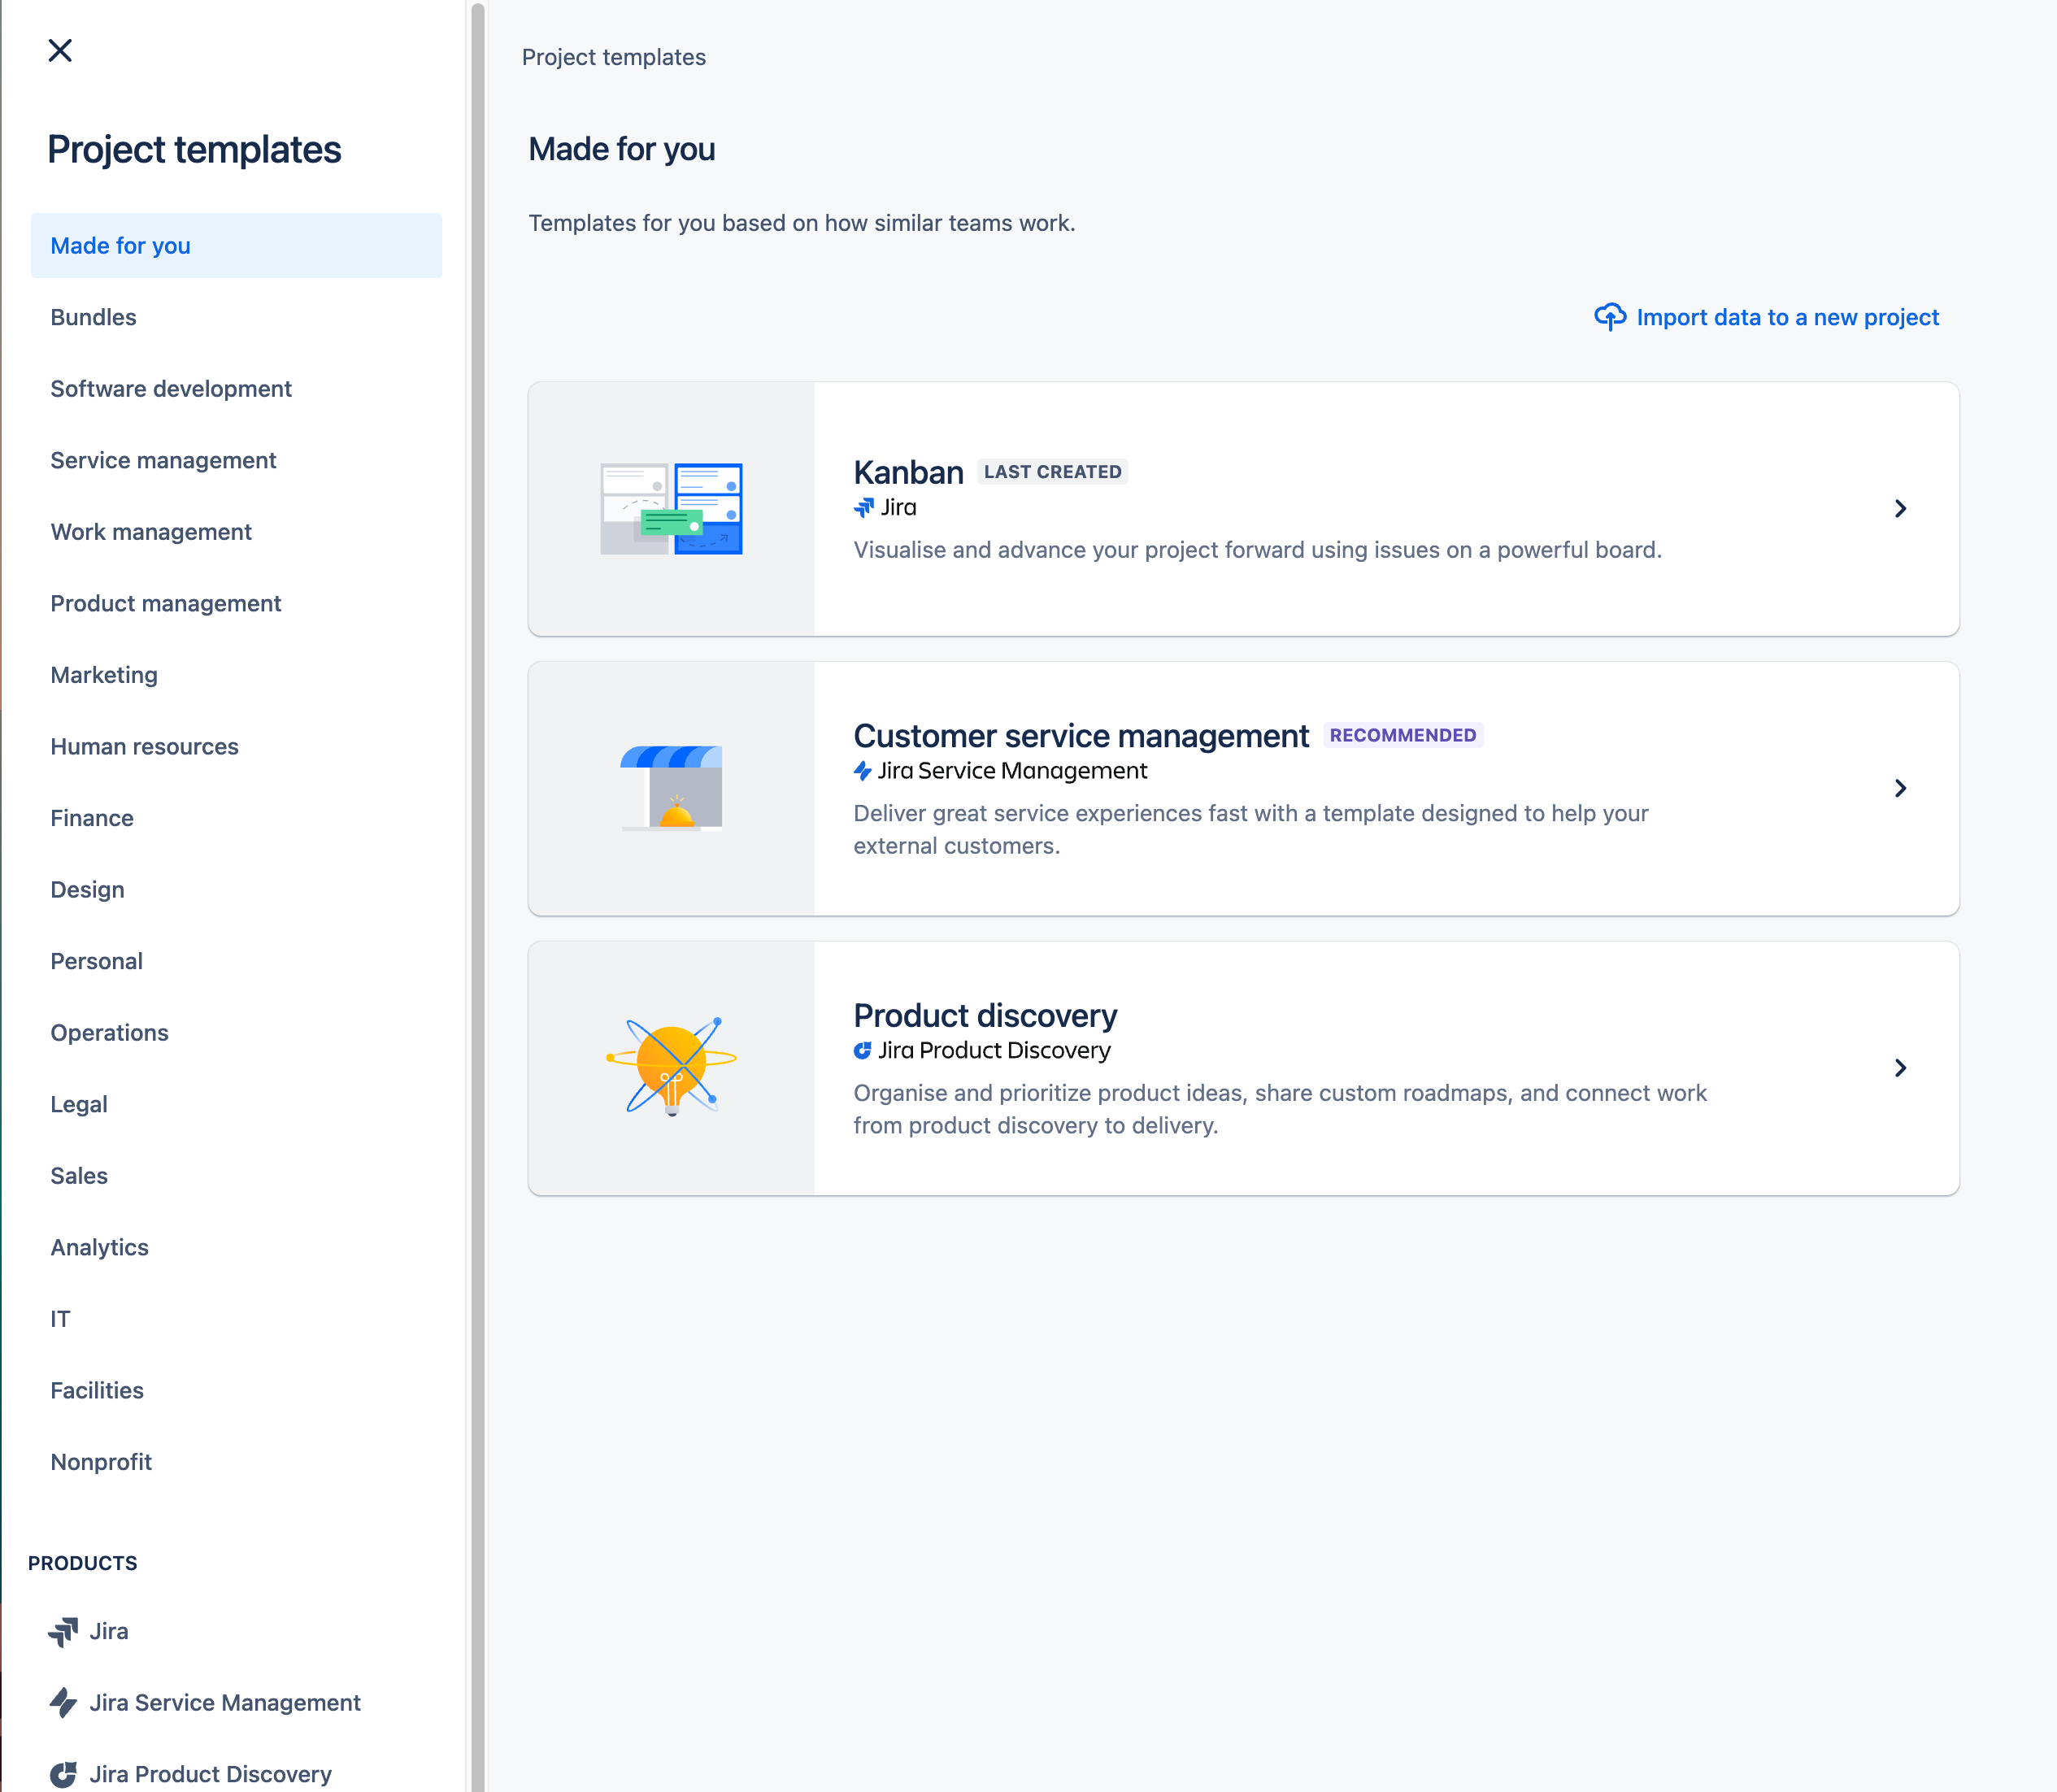2057x1792 pixels.
Task: Close the project templates panel
Action: (60, 50)
